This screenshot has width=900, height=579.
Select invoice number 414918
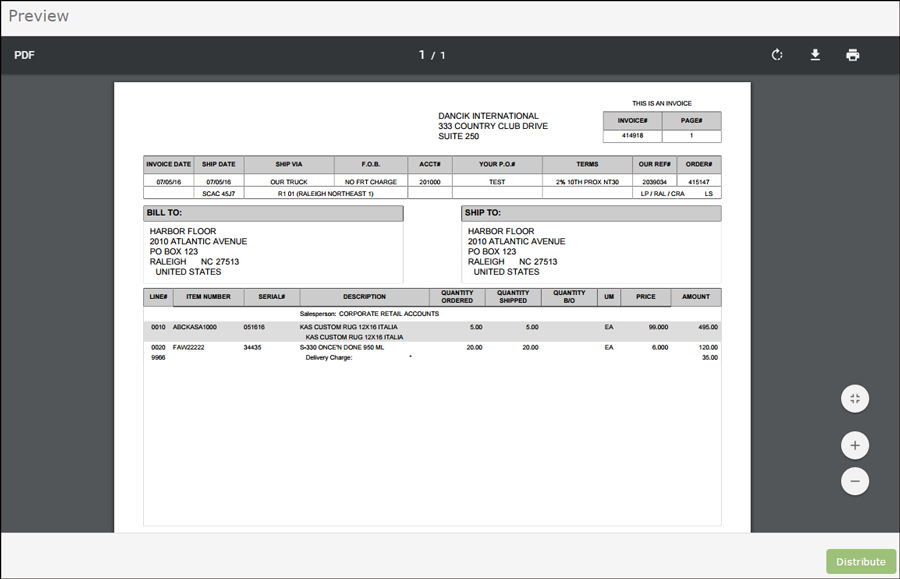tap(632, 135)
